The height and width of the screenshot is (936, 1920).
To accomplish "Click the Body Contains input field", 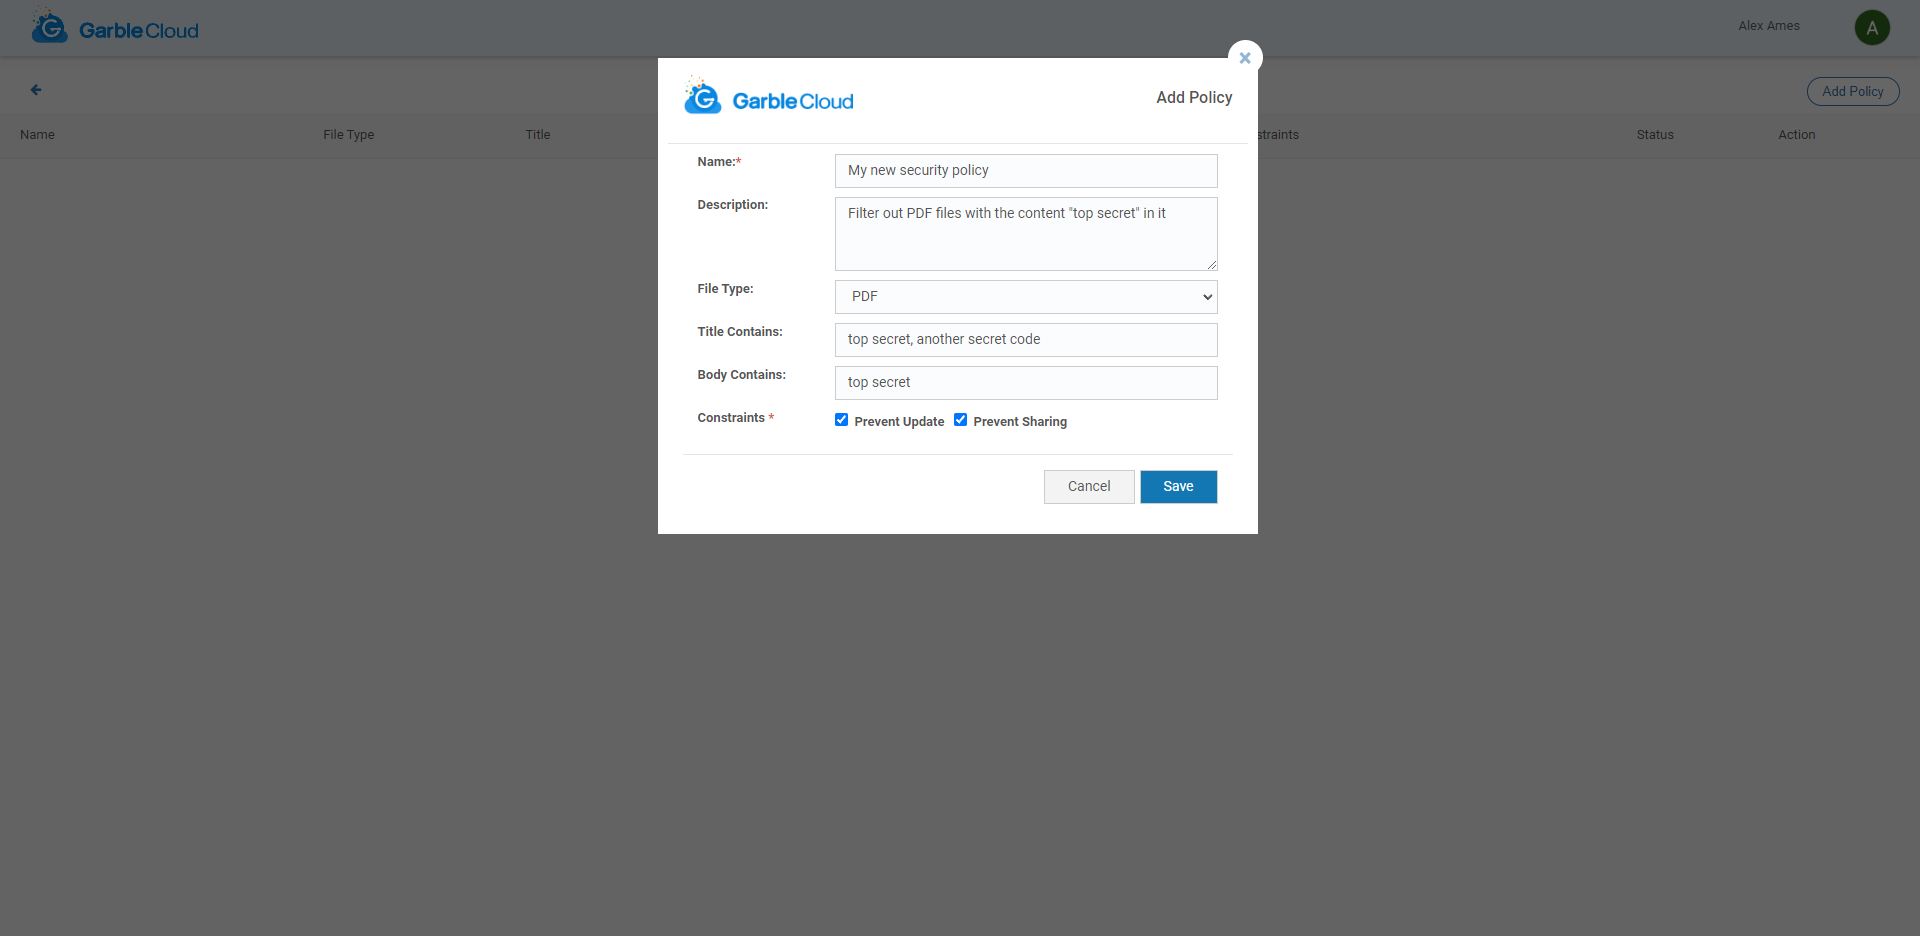I will tap(1026, 383).
